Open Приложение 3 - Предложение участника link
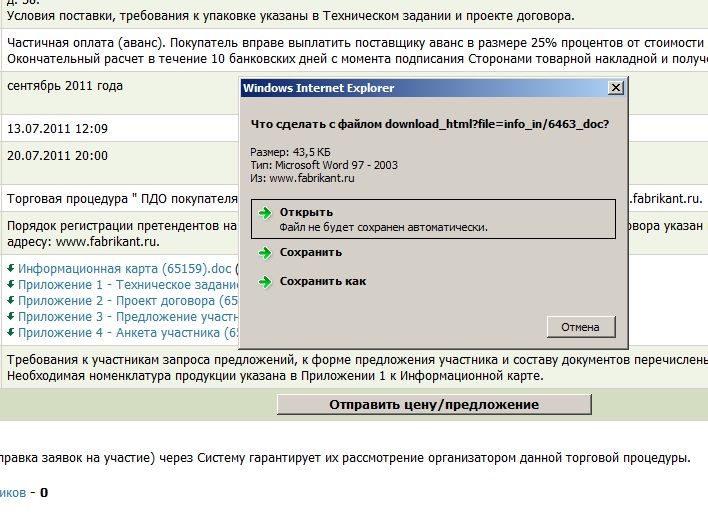The width and height of the screenshot is (708, 518). pyautogui.click(x=128, y=317)
